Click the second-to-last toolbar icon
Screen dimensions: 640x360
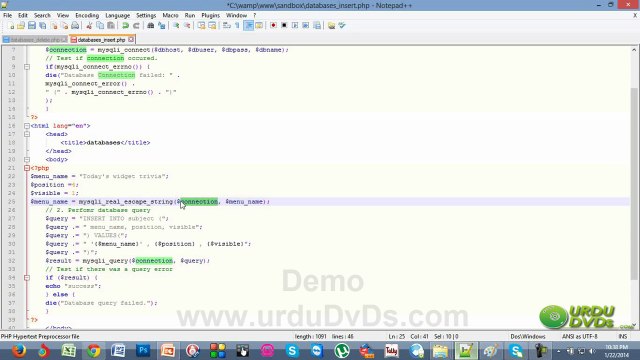pos(331,26)
